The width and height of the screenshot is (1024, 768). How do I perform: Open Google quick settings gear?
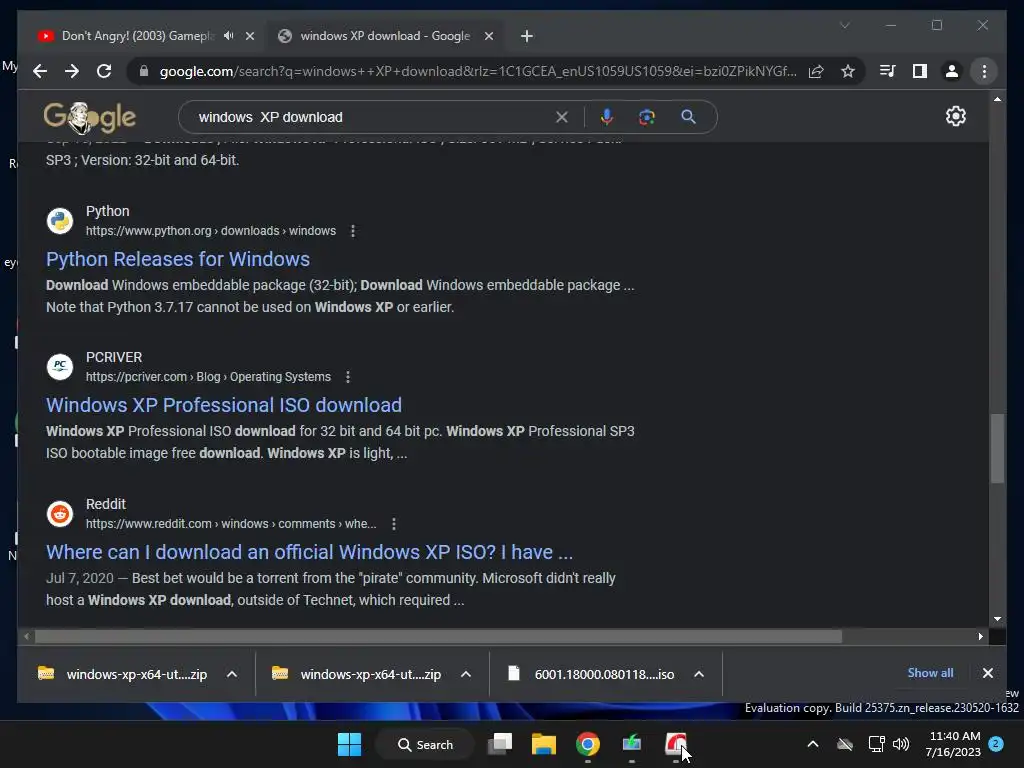pos(955,116)
